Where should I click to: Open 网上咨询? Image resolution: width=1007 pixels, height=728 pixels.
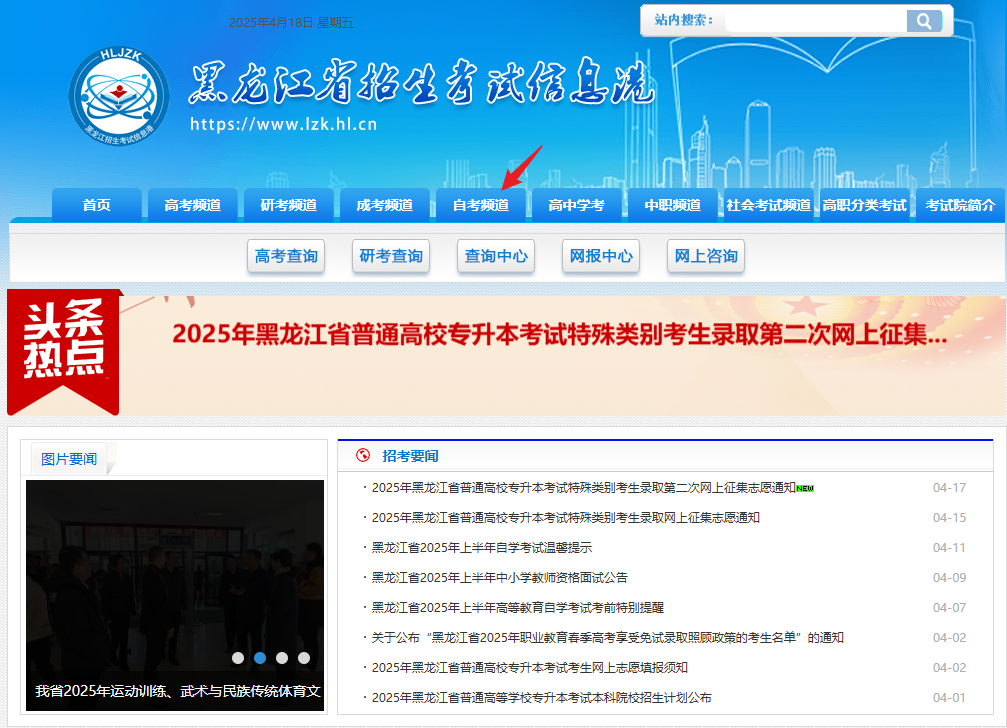point(705,256)
